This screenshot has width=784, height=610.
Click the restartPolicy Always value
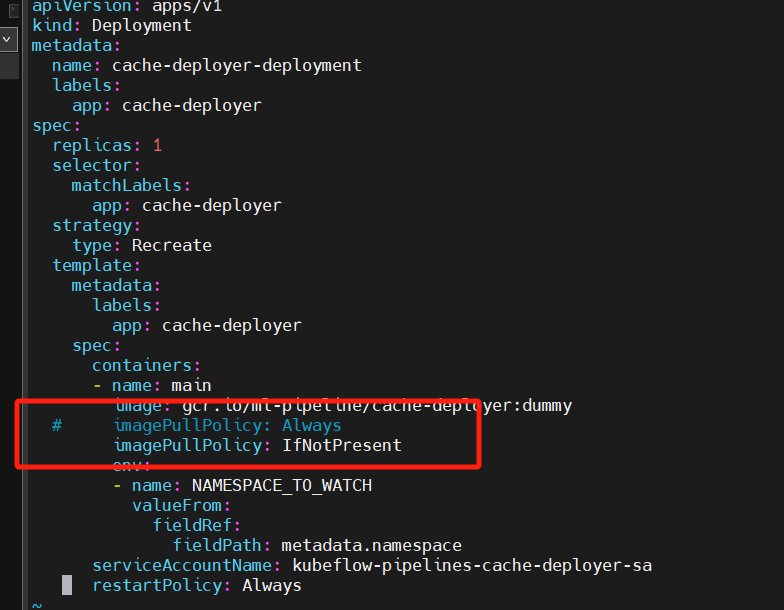272,586
